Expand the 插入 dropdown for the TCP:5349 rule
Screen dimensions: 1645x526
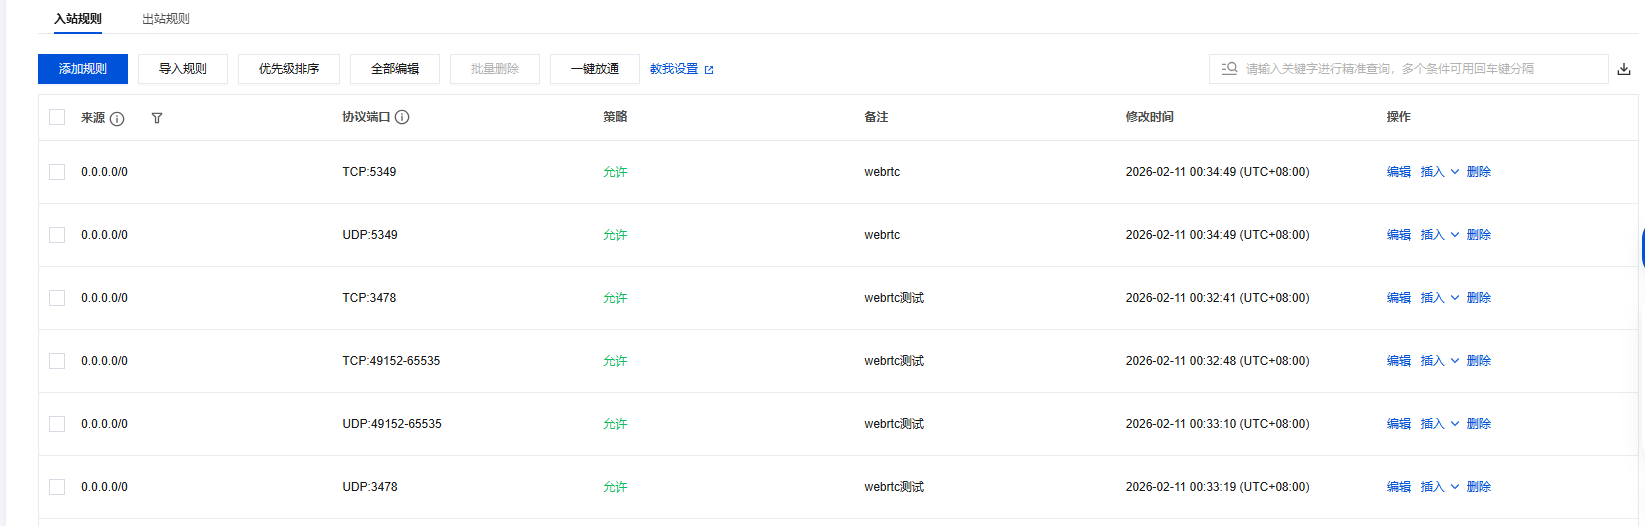pyautogui.click(x=1439, y=172)
